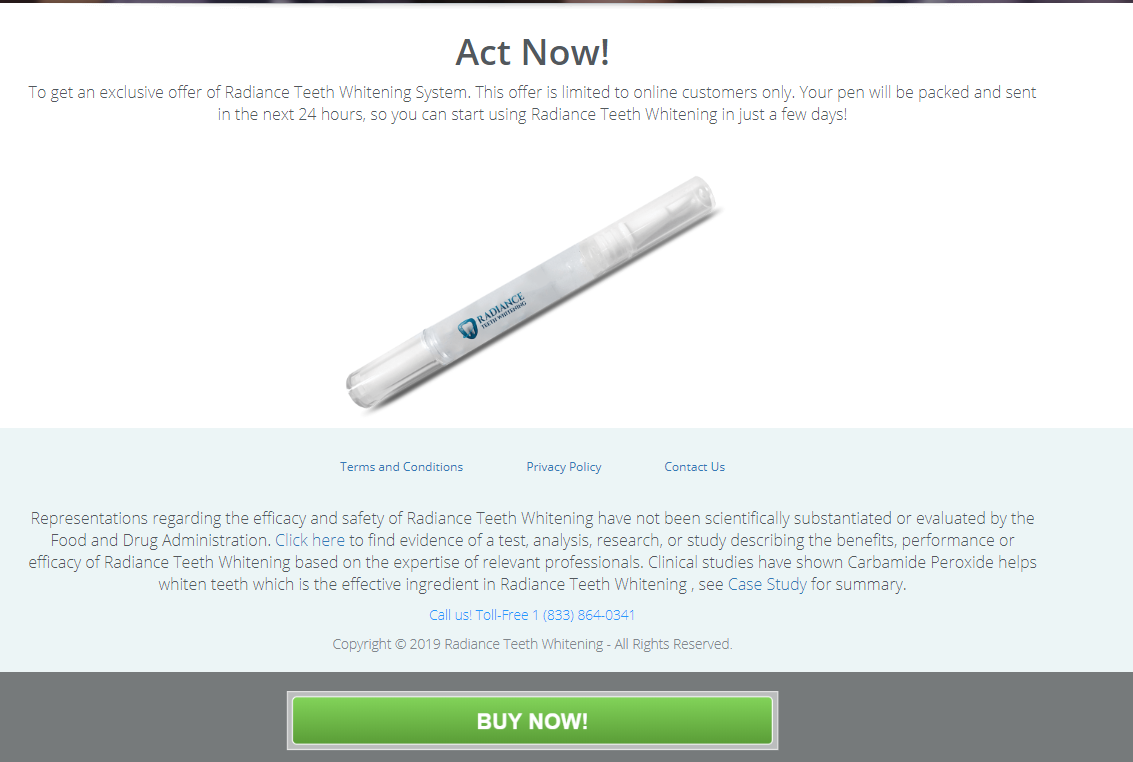Click the copyright 2019 notice text
This screenshot has height=762, width=1133.
click(532, 644)
